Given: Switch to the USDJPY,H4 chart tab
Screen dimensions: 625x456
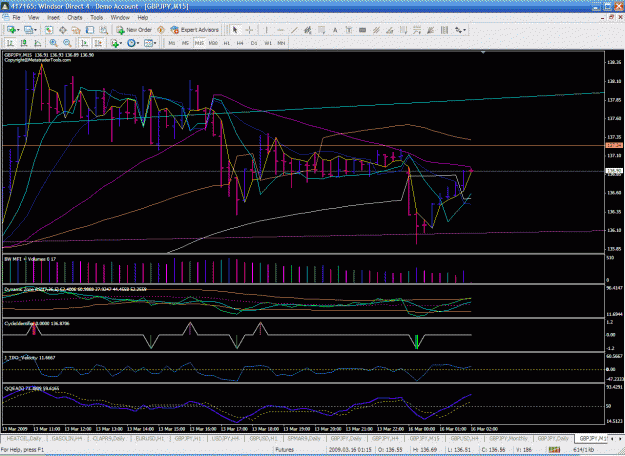Looking at the screenshot, I should tap(226, 438).
